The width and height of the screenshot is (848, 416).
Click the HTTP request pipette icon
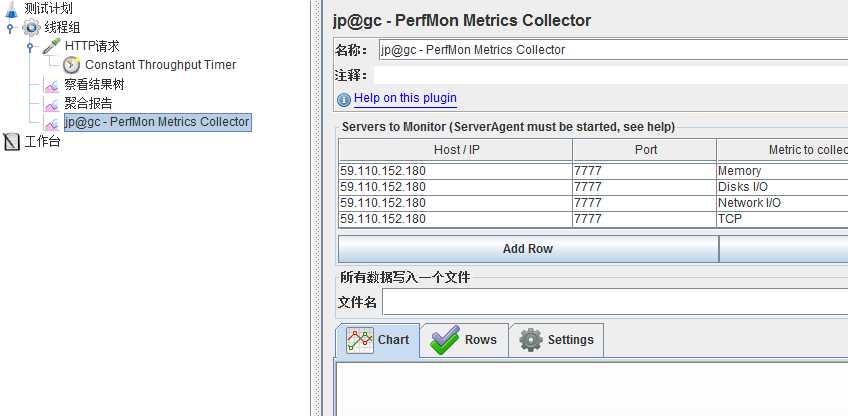(51, 46)
